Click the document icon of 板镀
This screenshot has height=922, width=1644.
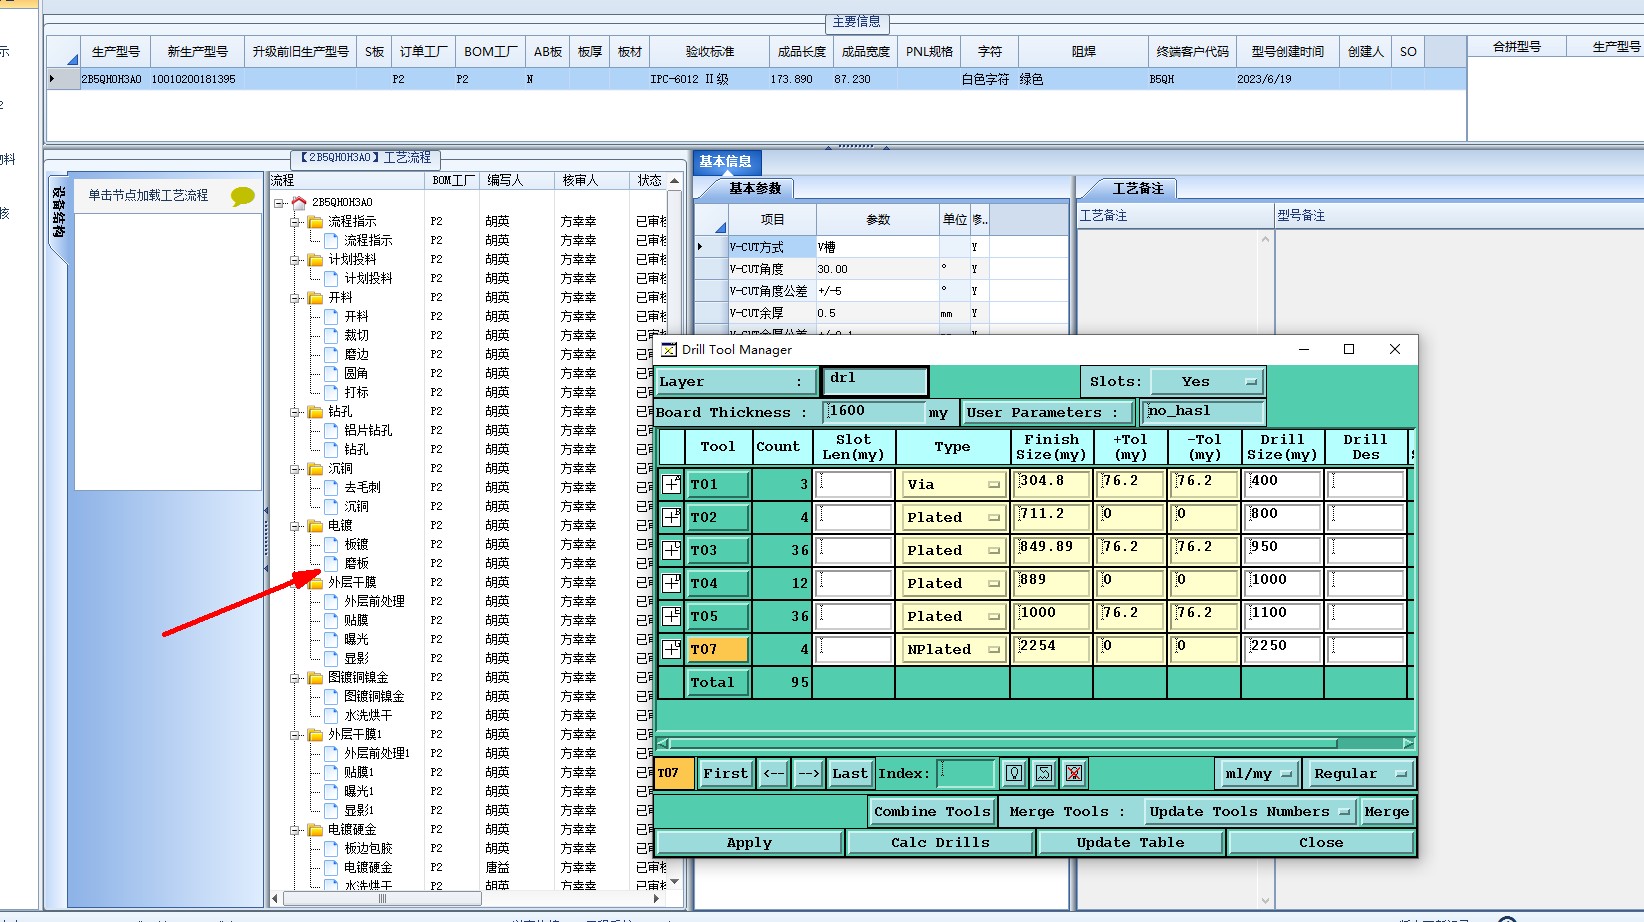[331, 545]
